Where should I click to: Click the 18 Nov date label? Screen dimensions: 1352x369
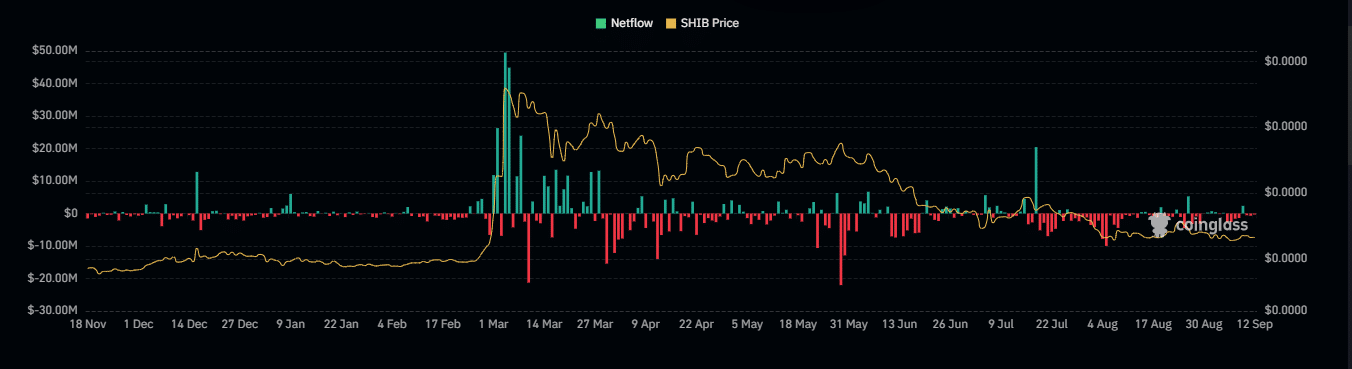pyautogui.click(x=87, y=324)
